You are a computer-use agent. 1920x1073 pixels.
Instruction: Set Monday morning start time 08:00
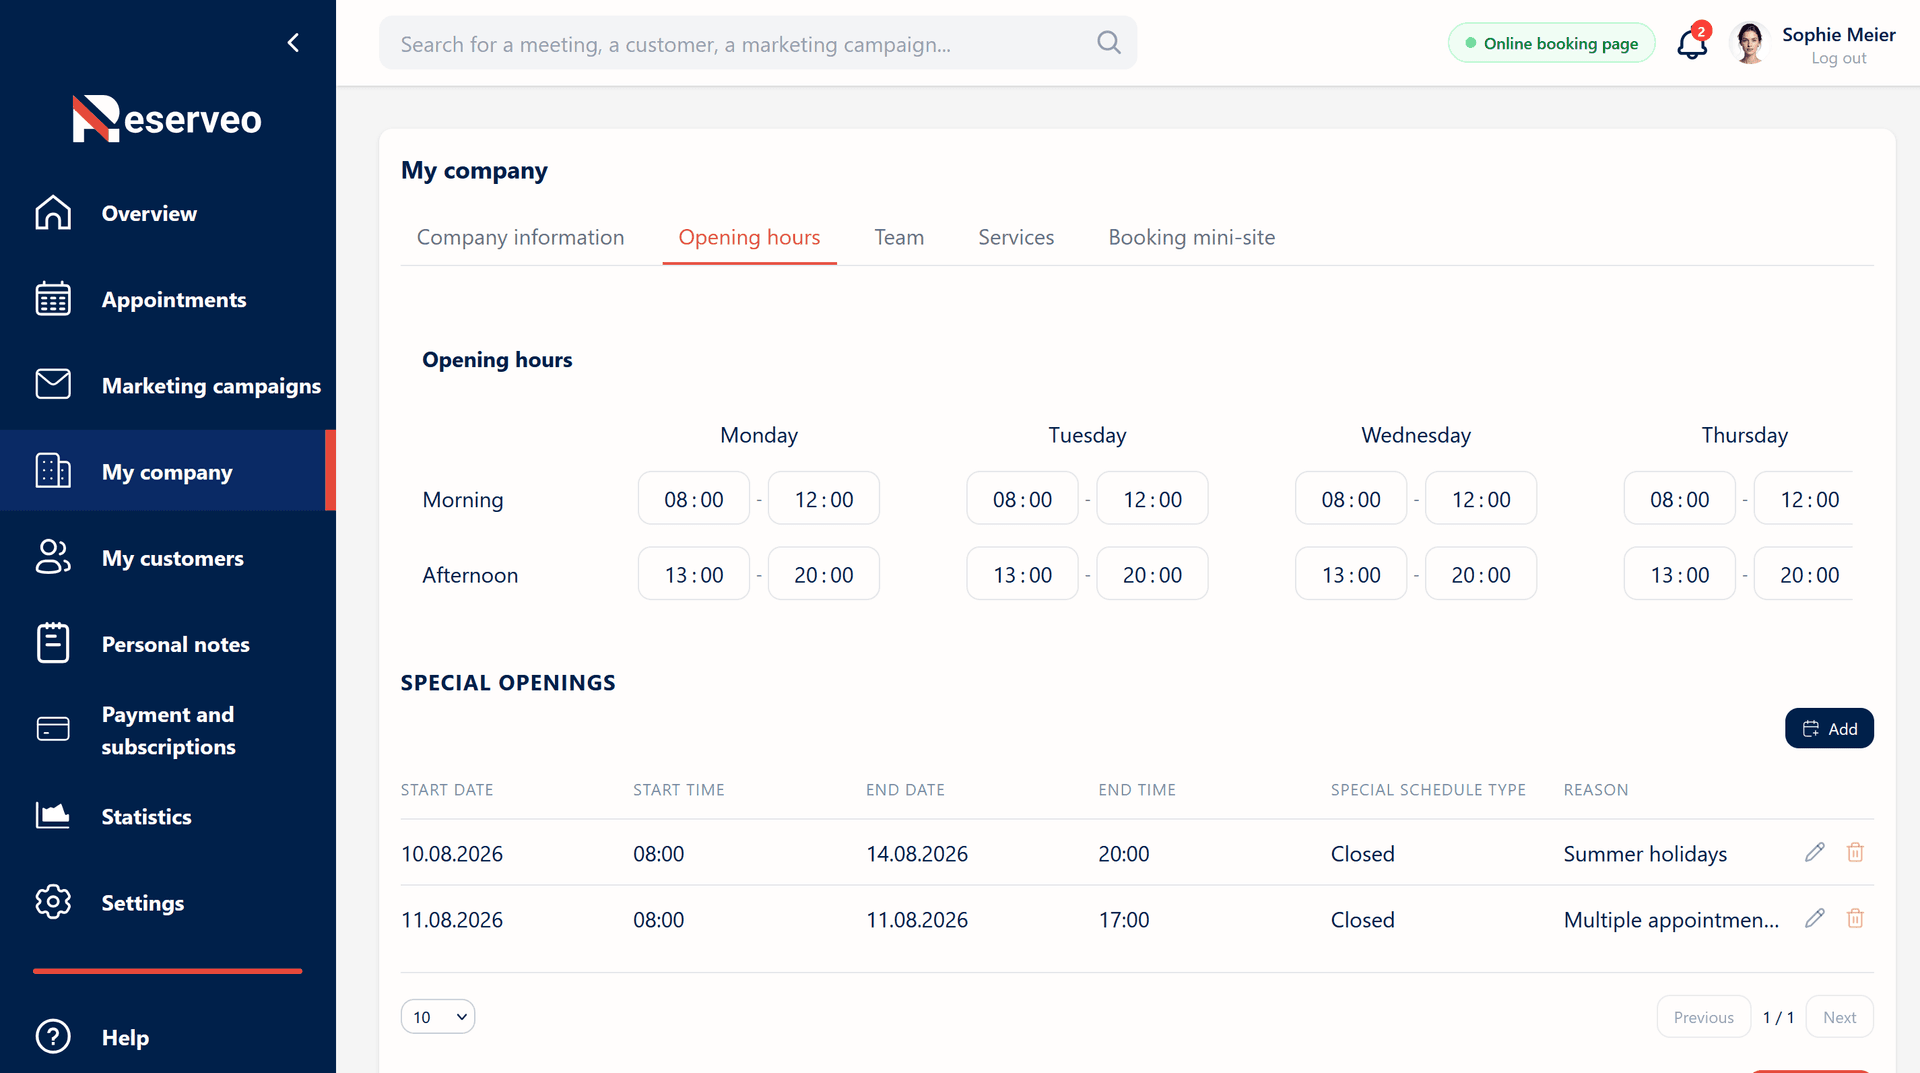coord(694,499)
